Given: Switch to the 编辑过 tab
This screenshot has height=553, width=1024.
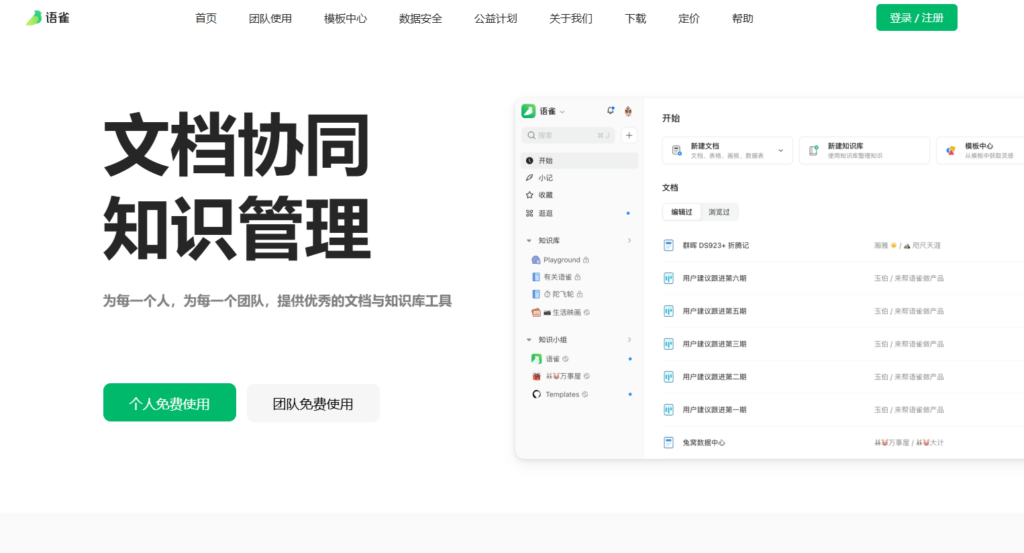Looking at the screenshot, I should (682, 212).
